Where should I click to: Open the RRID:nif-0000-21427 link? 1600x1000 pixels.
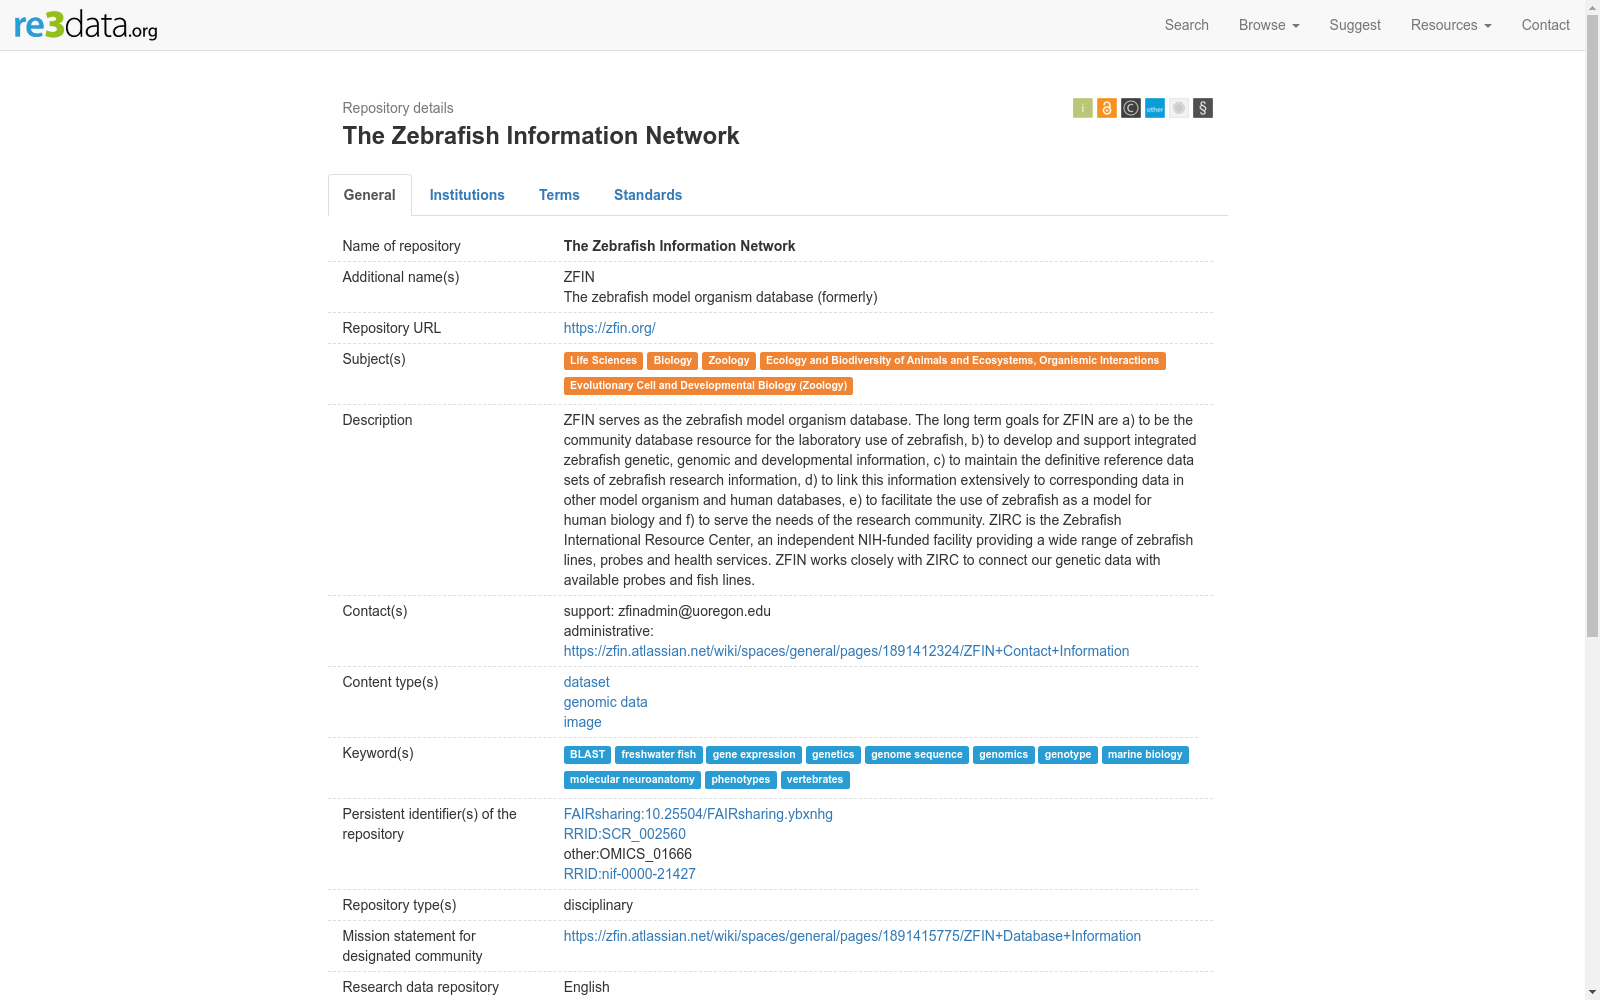[x=629, y=874]
